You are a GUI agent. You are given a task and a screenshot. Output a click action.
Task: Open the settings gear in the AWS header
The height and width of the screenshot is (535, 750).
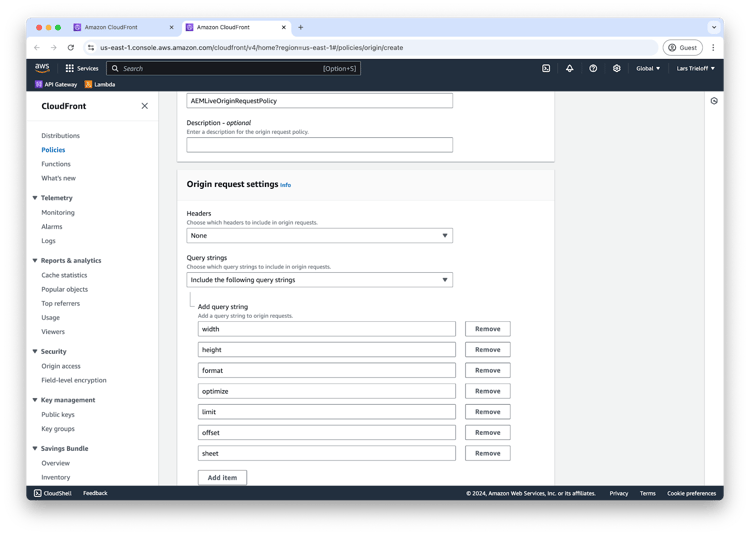(x=617, y=68)
